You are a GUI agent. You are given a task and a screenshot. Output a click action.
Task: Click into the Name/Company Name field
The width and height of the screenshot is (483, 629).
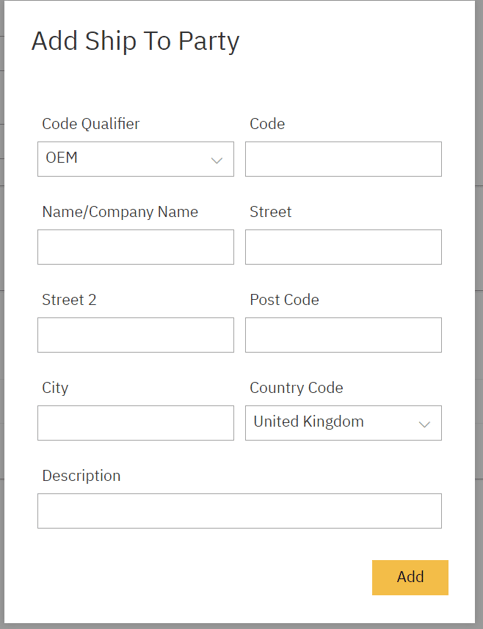136,247
